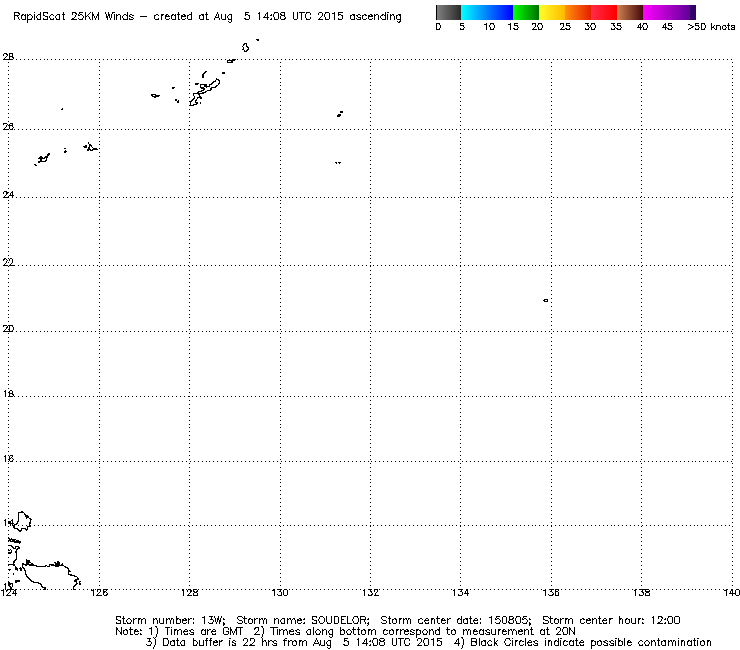The height and width of the screenshot is (650, 740).
Task: Click the longitude label 128
Action: 190,592
